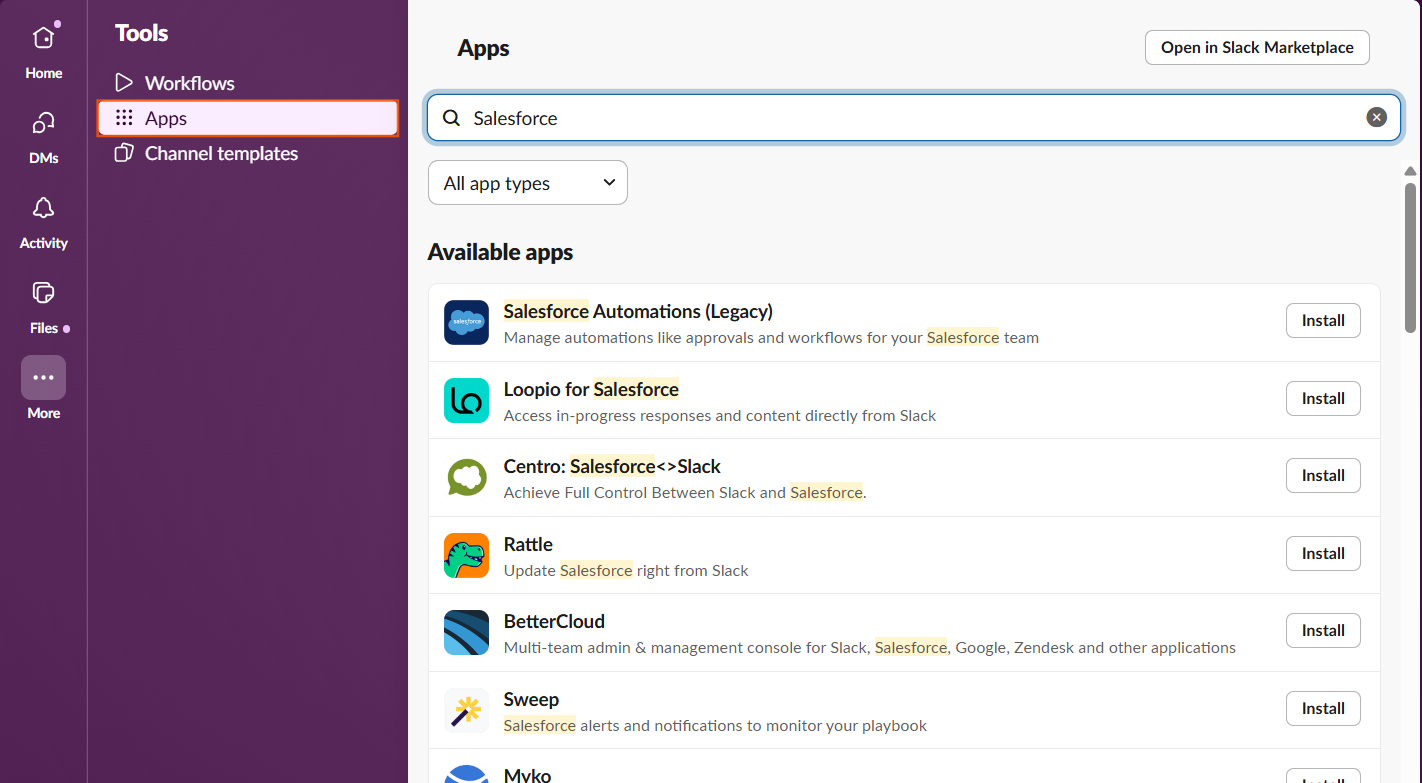Click the 'Tools' panel heading

pyautogui.click(x=141, y=33)
